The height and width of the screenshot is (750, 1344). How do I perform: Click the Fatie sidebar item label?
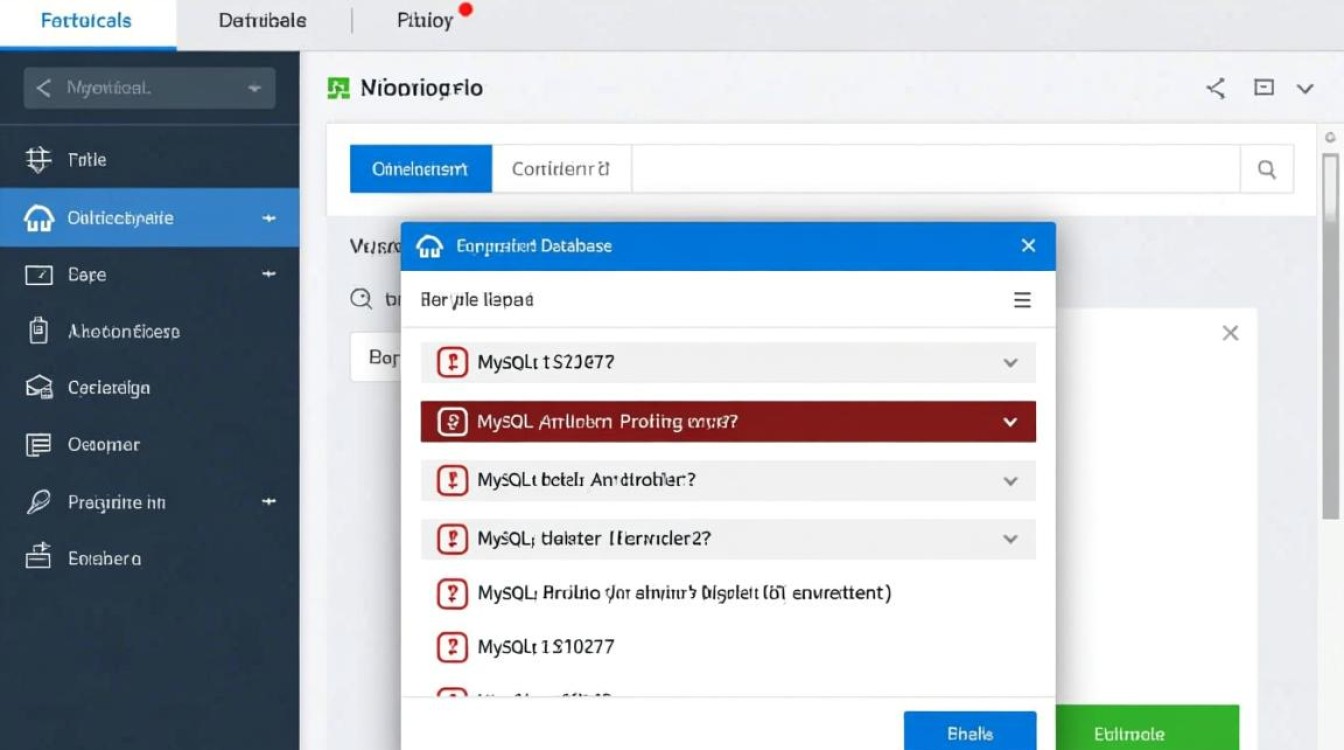coord(87,159)
